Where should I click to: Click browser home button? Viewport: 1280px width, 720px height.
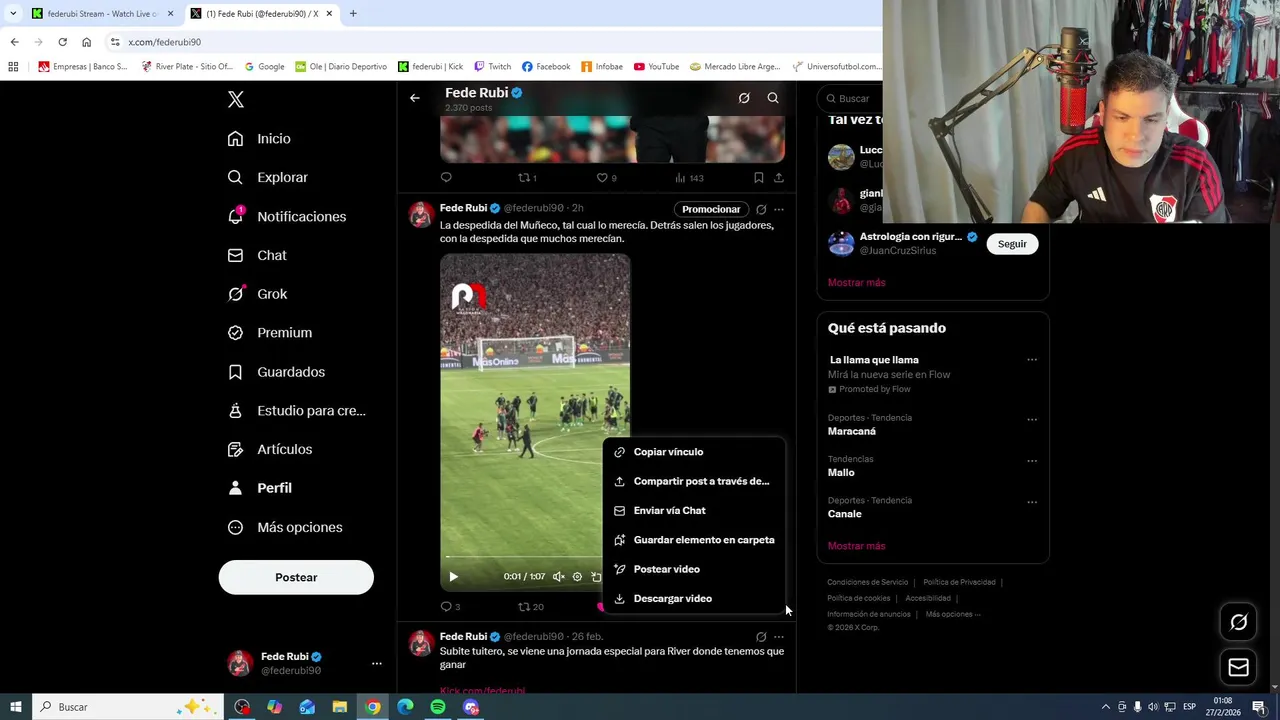click(86, 42)
